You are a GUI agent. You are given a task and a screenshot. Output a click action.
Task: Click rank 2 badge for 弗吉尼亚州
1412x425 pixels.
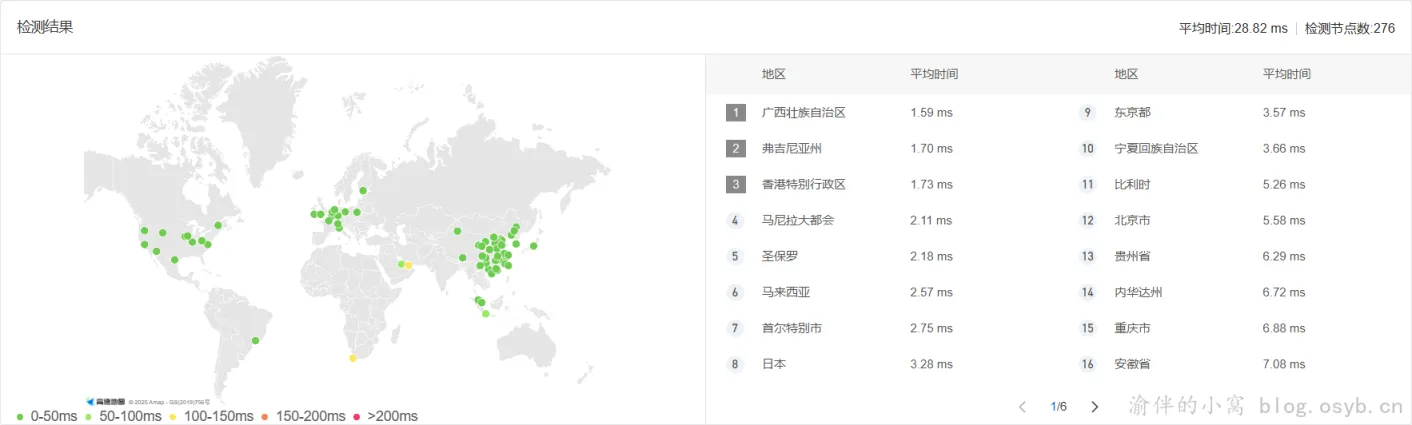tap(736, 149)
